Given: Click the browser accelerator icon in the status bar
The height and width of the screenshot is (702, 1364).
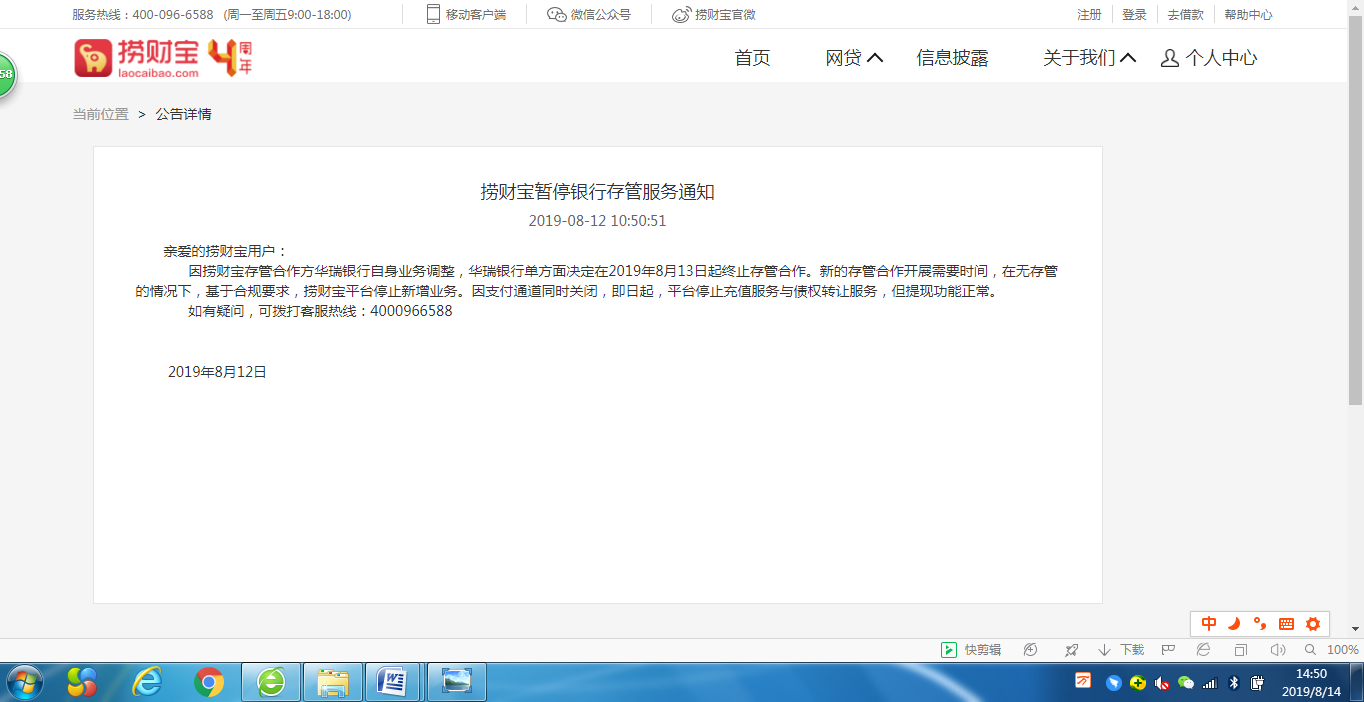Looking at the screenshot, I should (1030, 650).
